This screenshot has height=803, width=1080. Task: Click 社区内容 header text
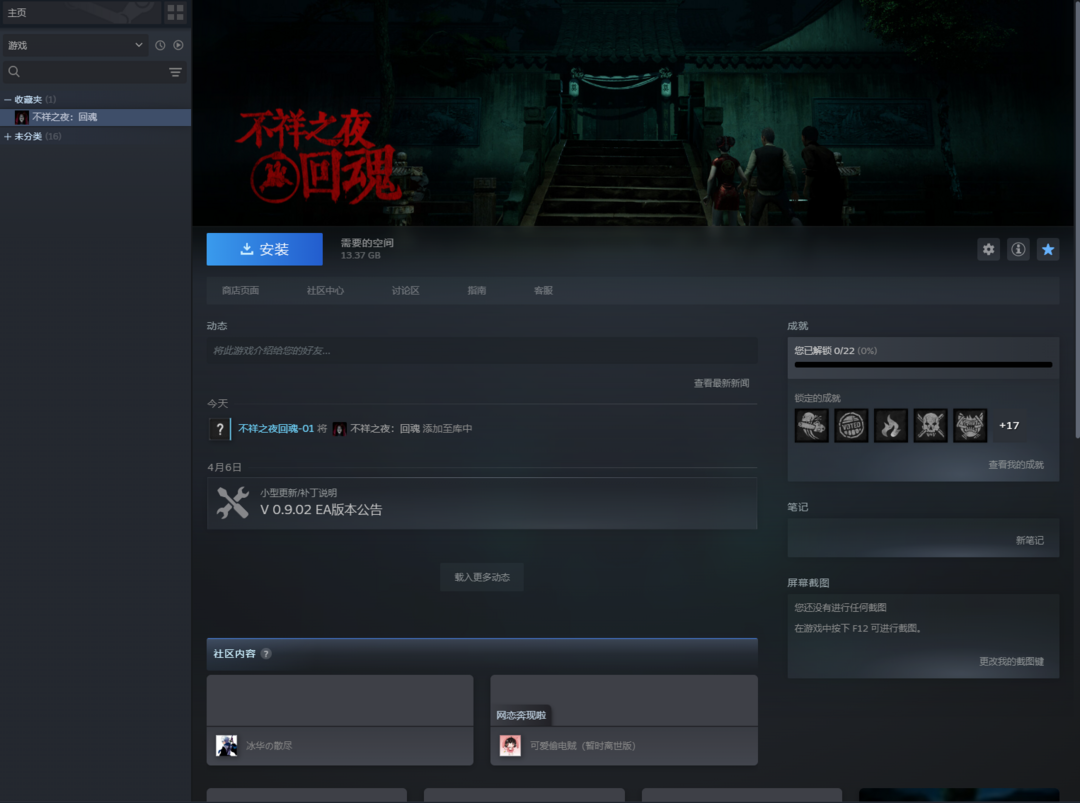click(234, 654)
